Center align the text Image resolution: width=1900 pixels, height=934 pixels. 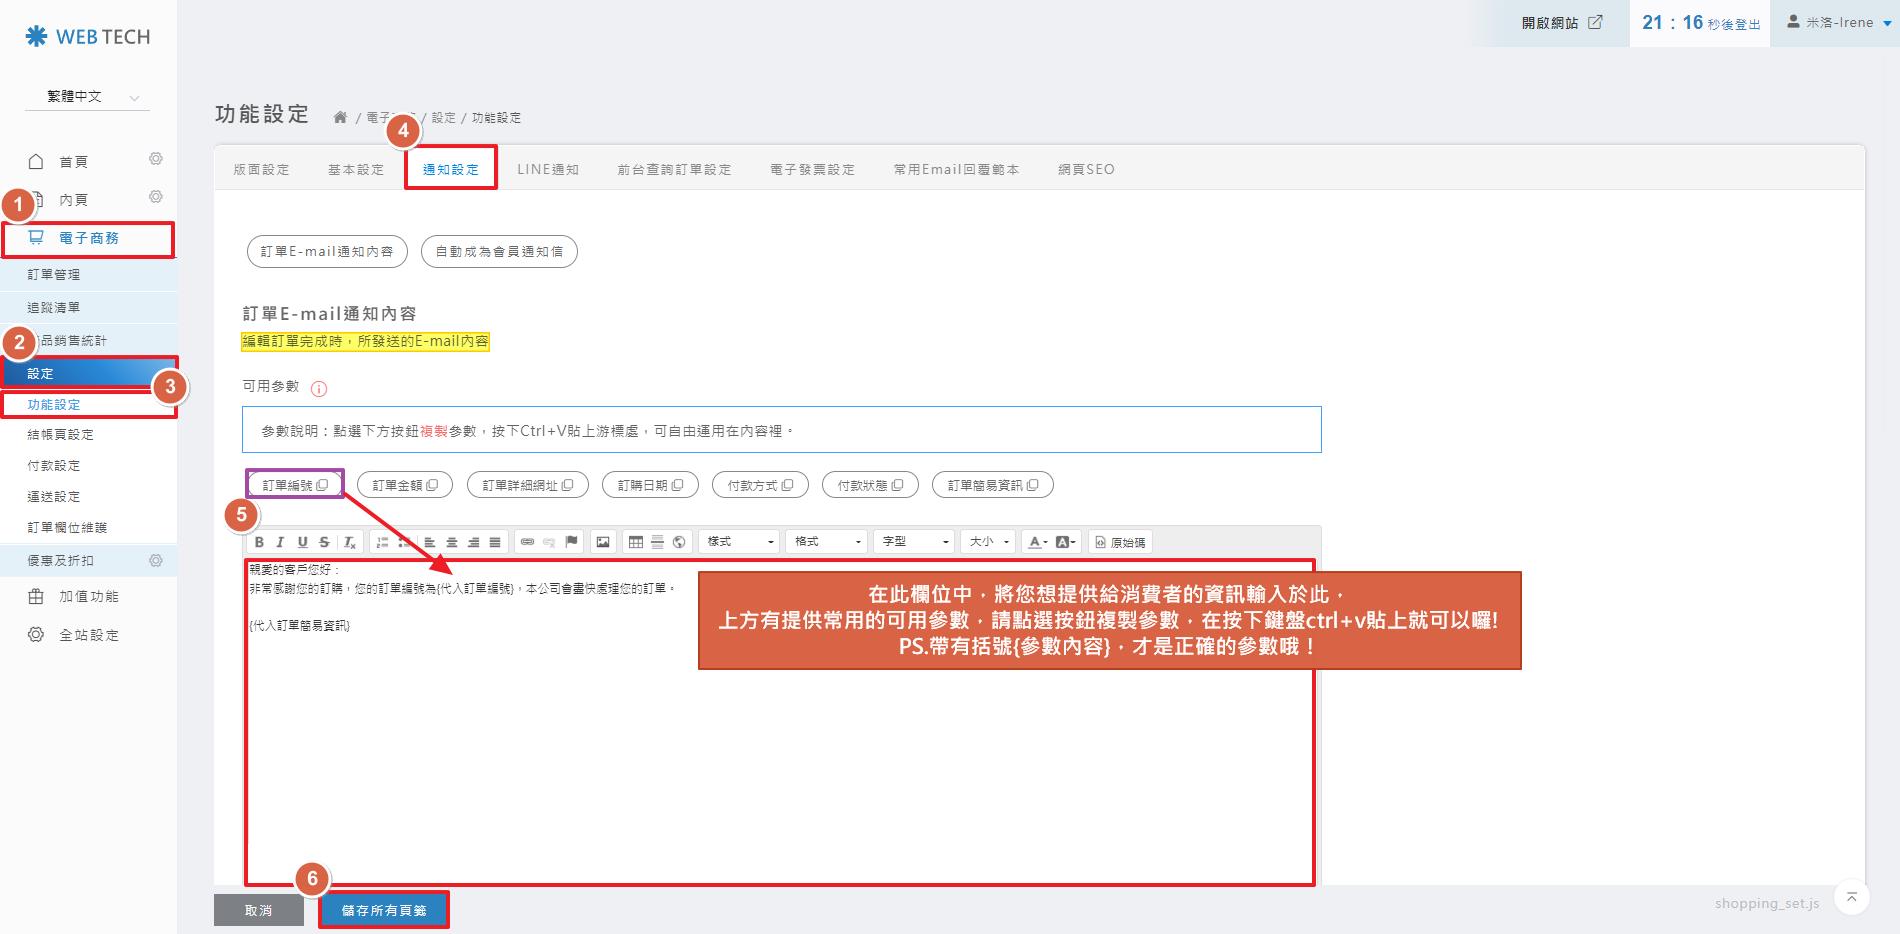click(x=452, y=542)
